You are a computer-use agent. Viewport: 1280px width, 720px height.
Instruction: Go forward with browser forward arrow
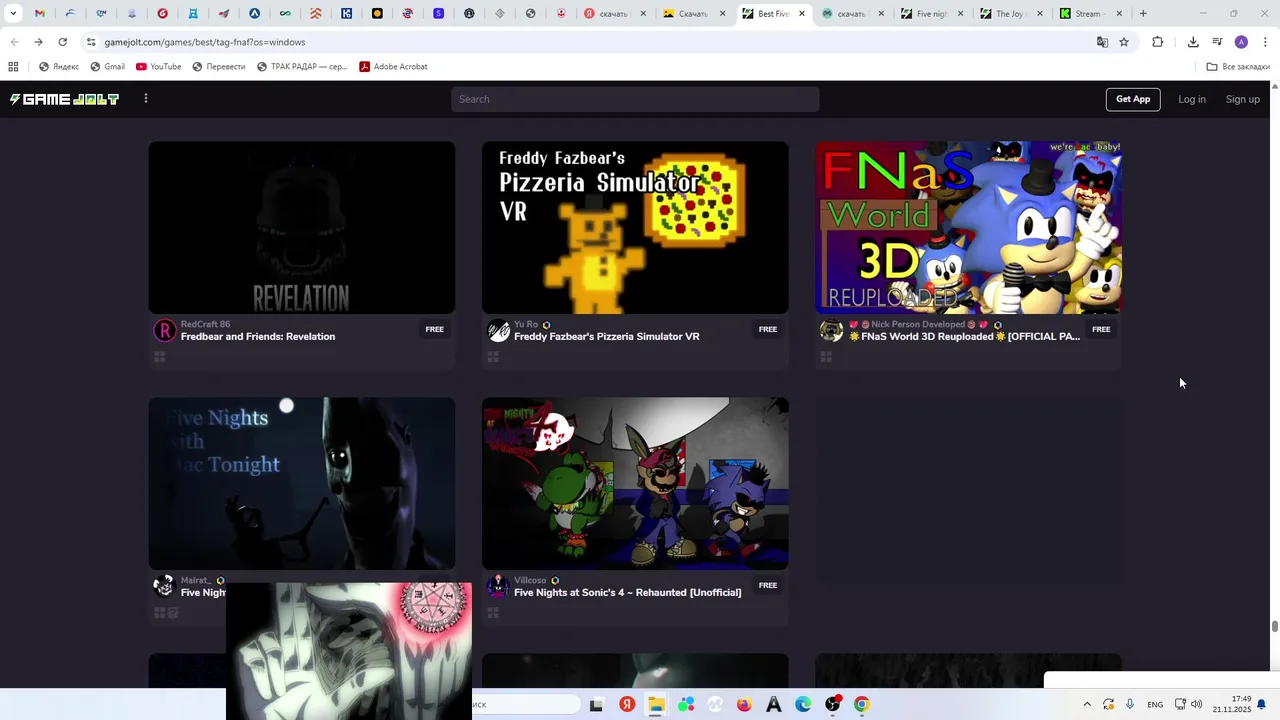(38, 42)
